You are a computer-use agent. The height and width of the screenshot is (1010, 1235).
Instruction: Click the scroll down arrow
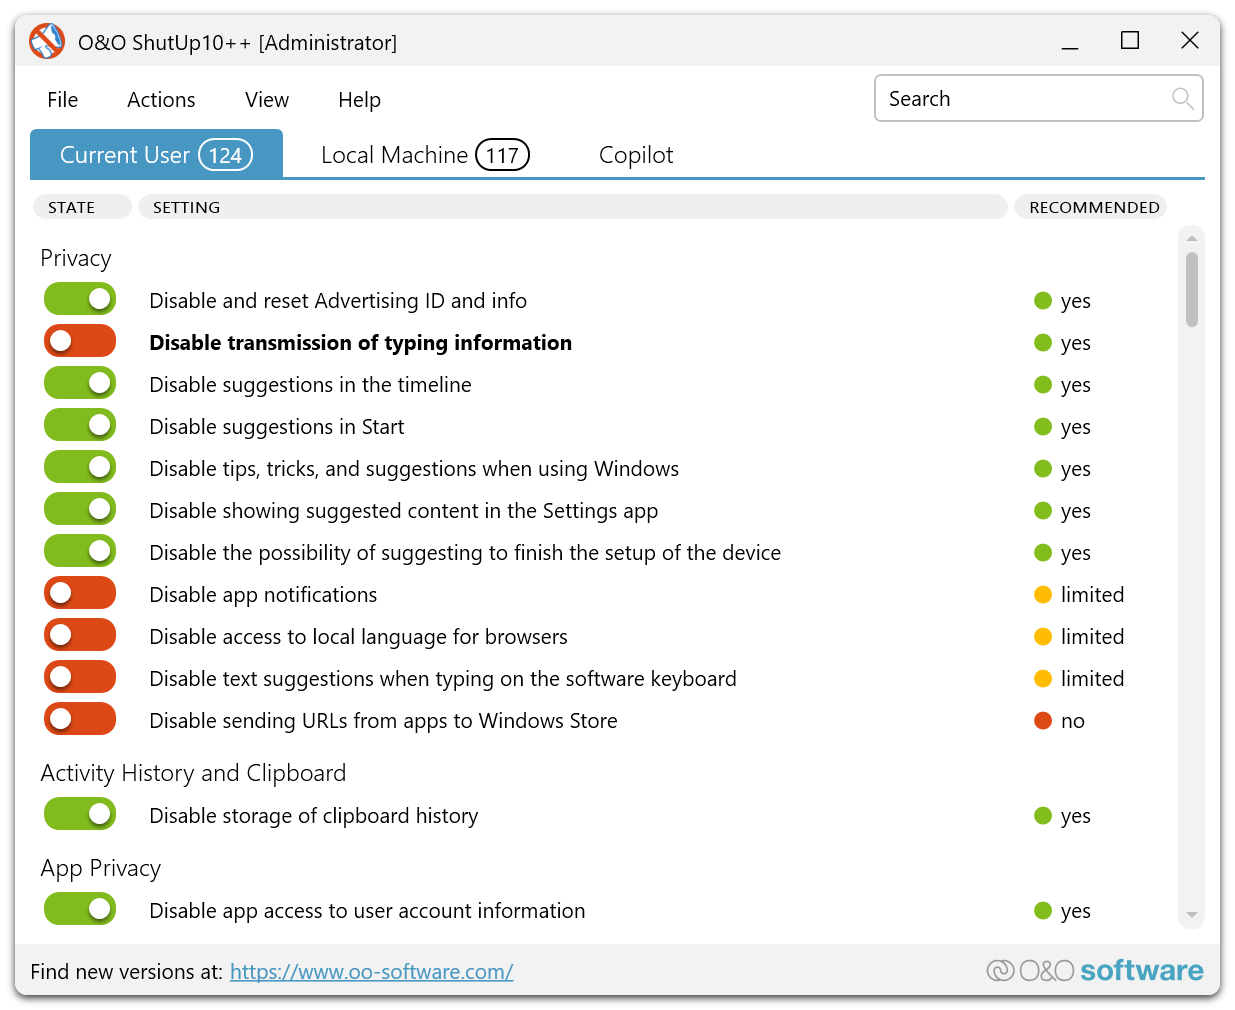1191,915
